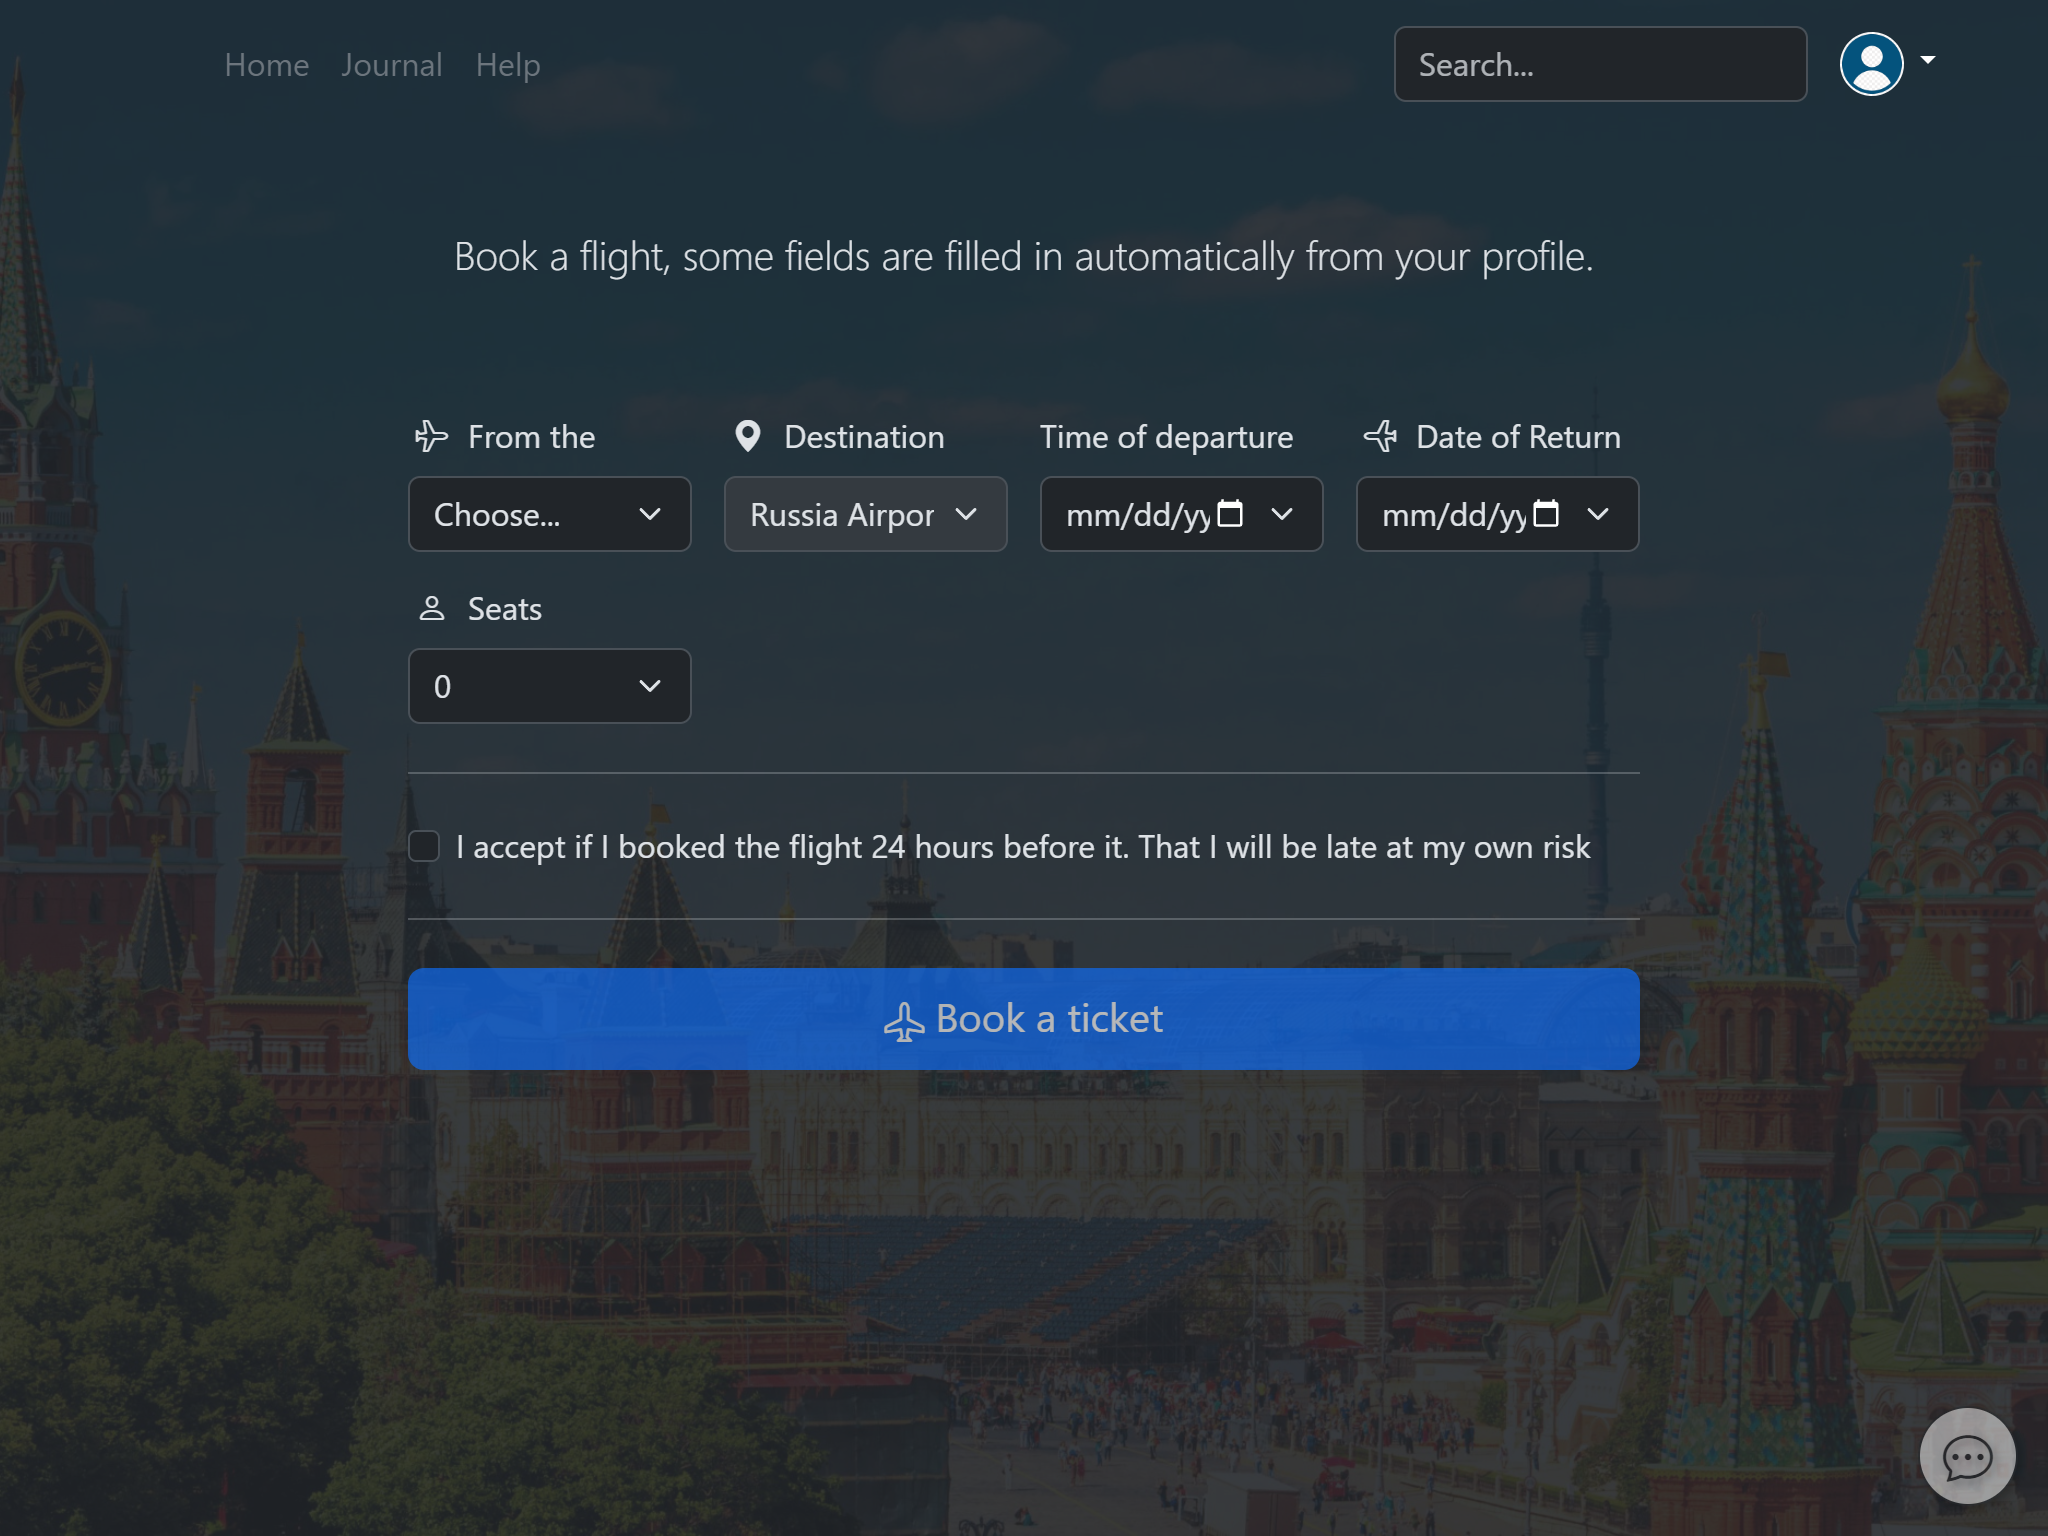Open the From the Choose... dropdown

[x=549, y=514]
